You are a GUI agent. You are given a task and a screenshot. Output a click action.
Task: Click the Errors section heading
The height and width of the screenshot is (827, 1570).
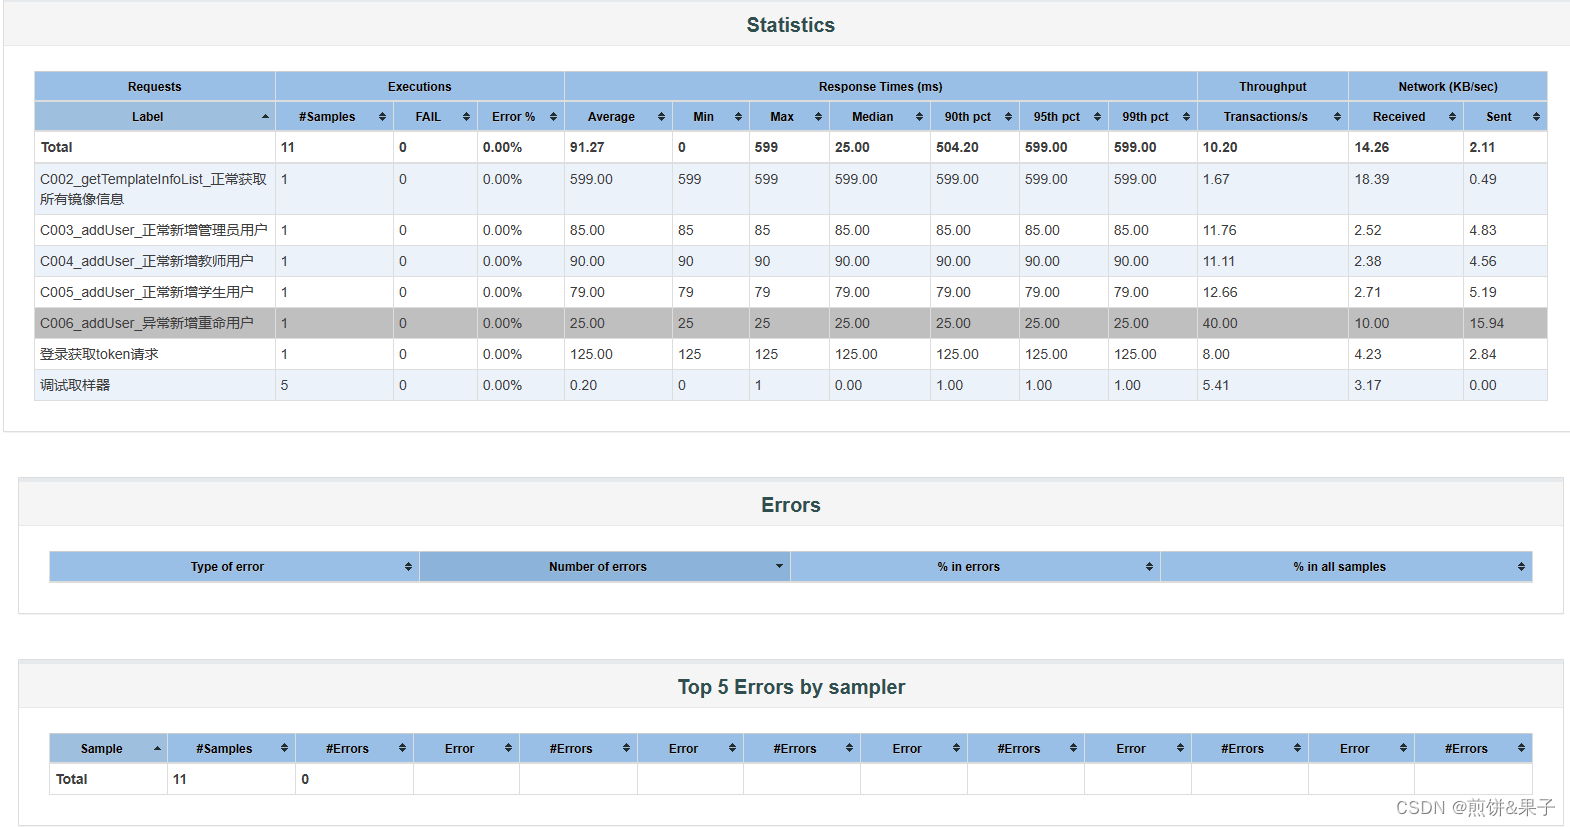790,505
